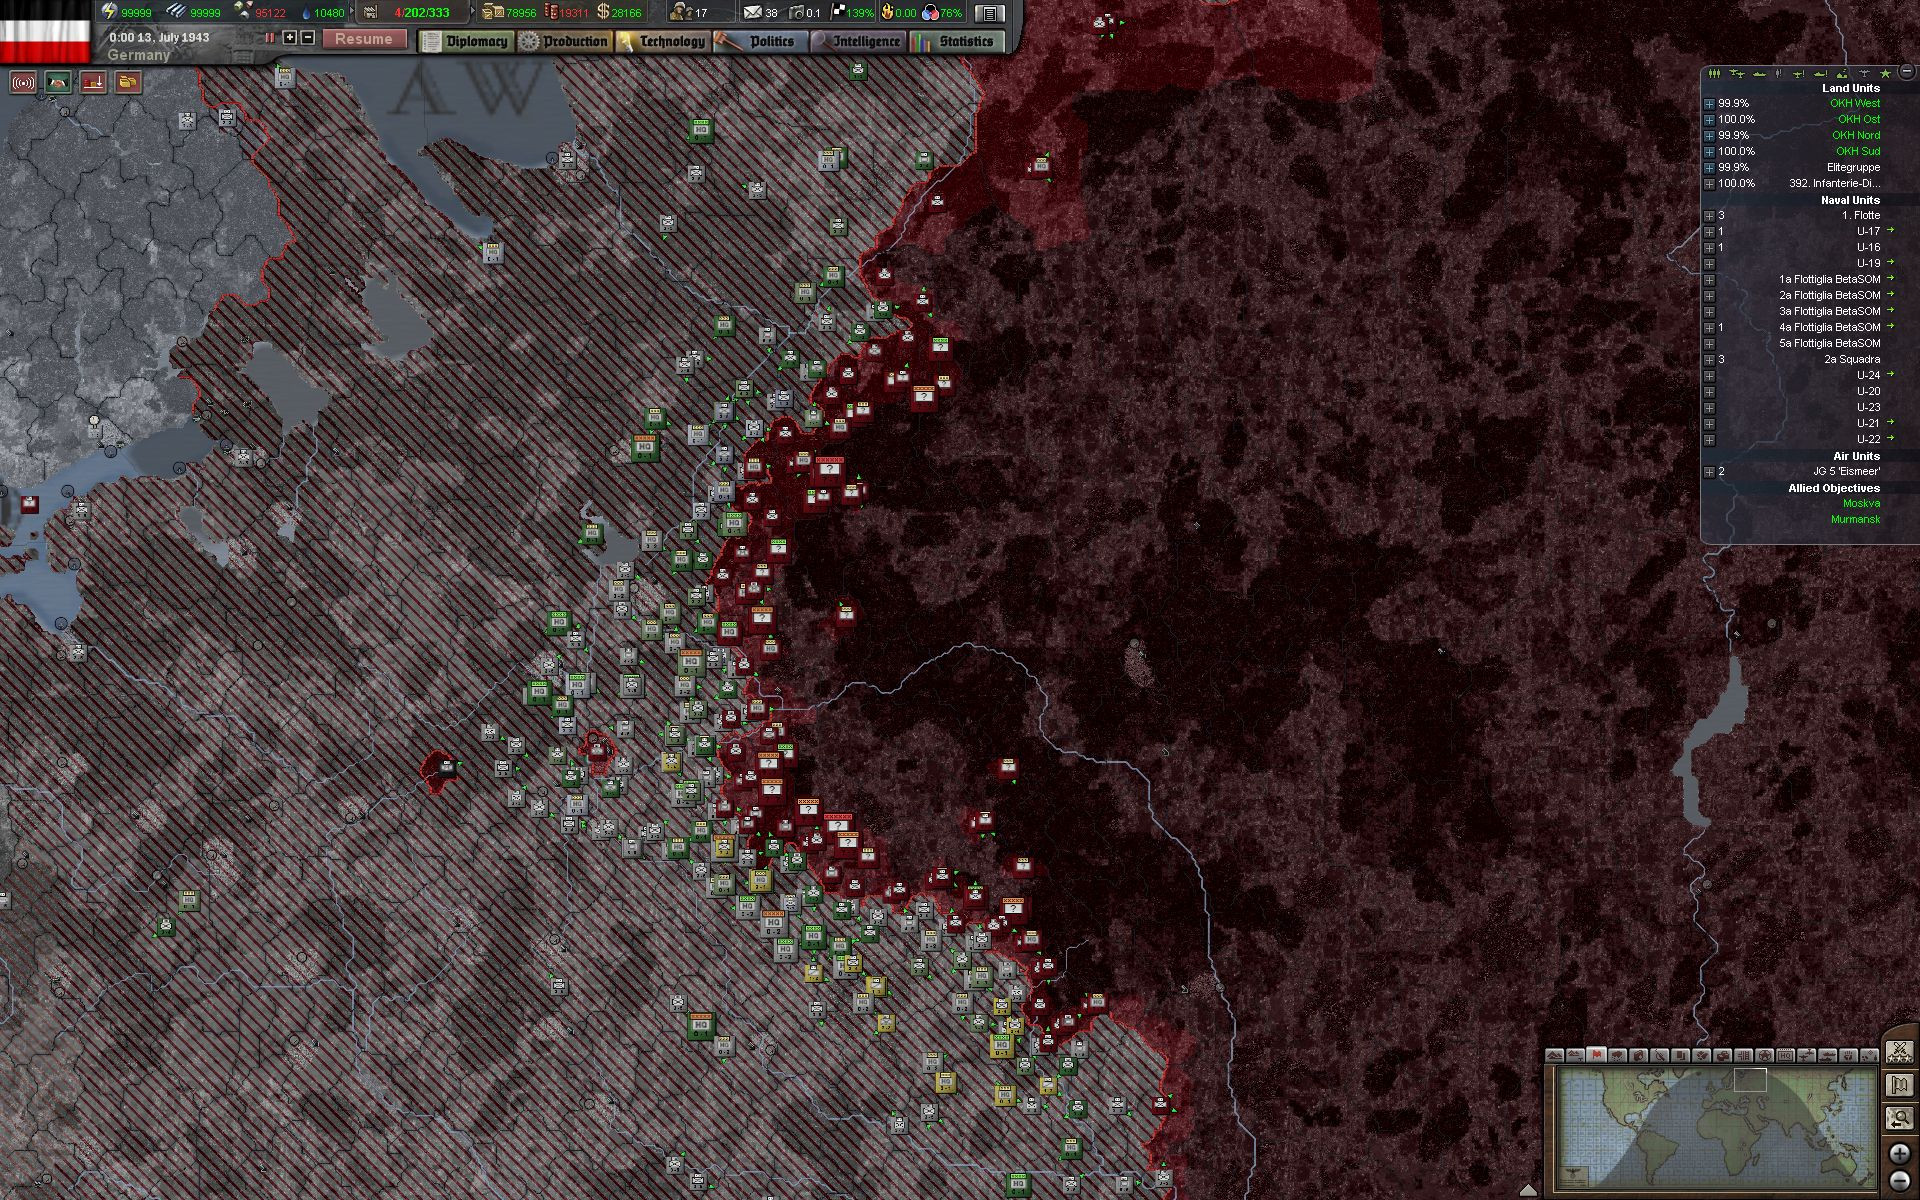Click the radio signal icon below flag
Image resolution: width=1920 pixels, height=1200 pixels.
(x=22, y=82)
